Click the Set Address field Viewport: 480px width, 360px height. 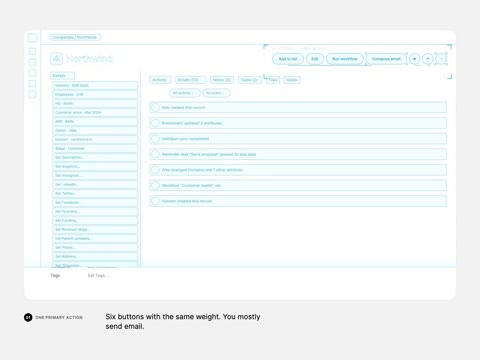[x=95, y=257]
